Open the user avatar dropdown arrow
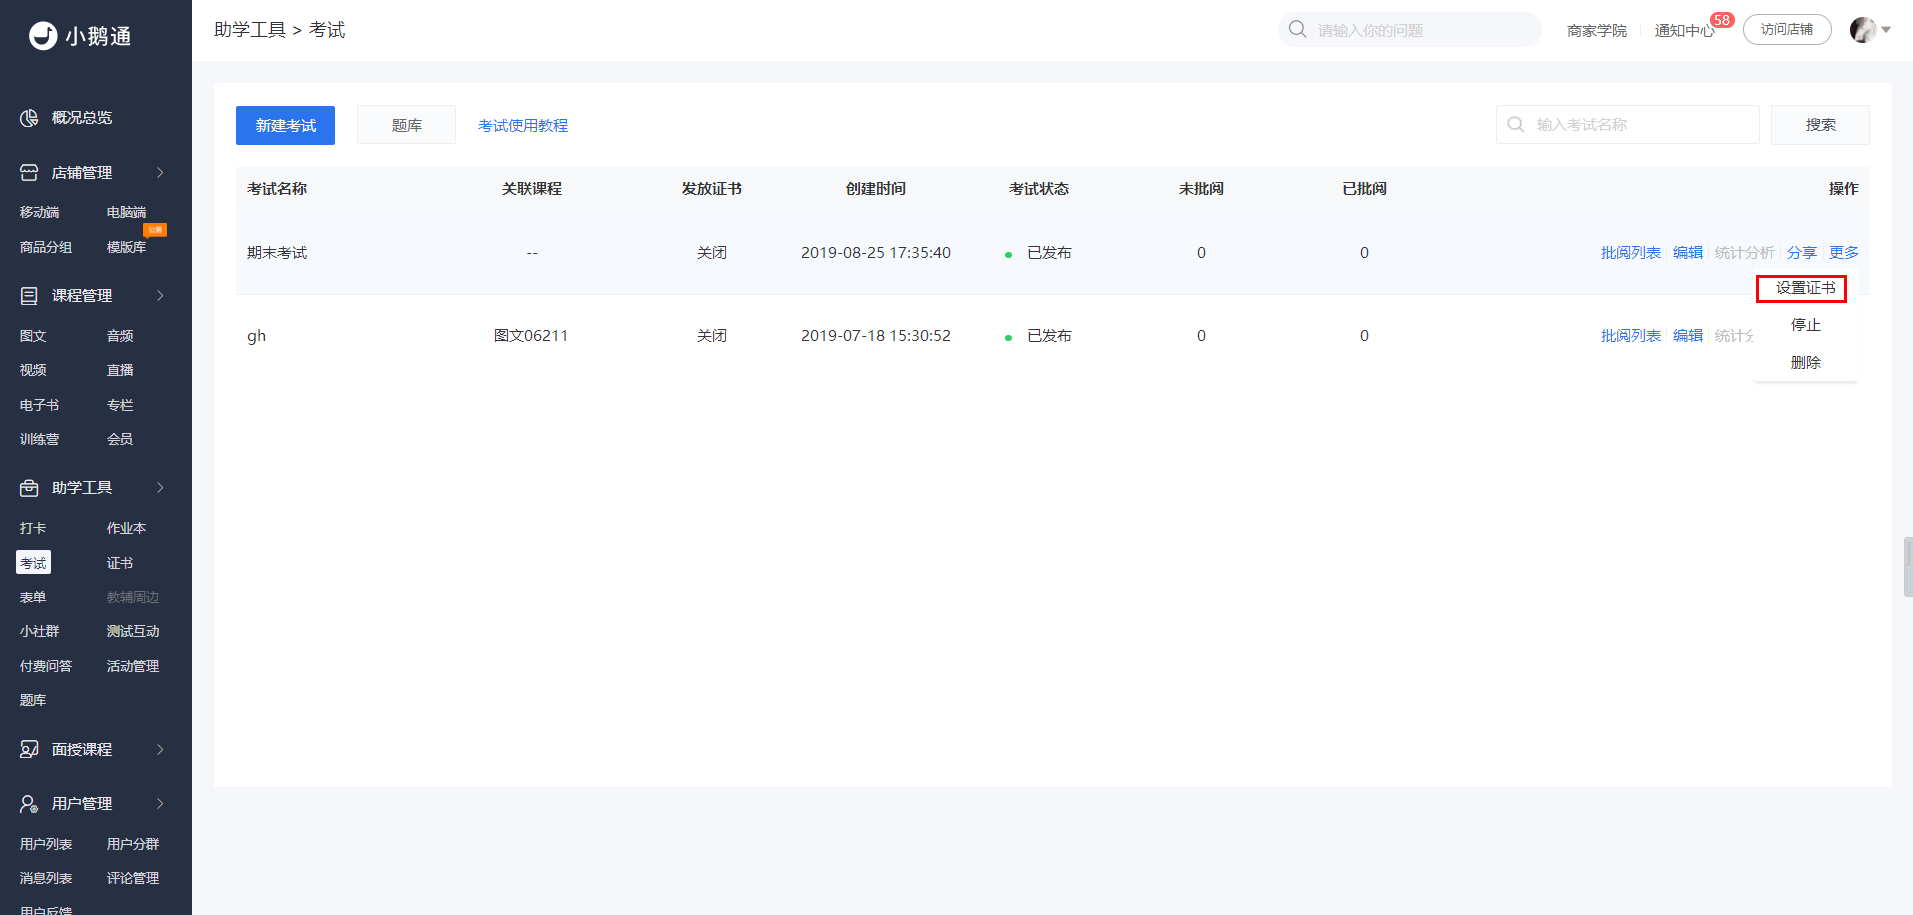This screenshot has height=915, width=1913. (1886, 30)
